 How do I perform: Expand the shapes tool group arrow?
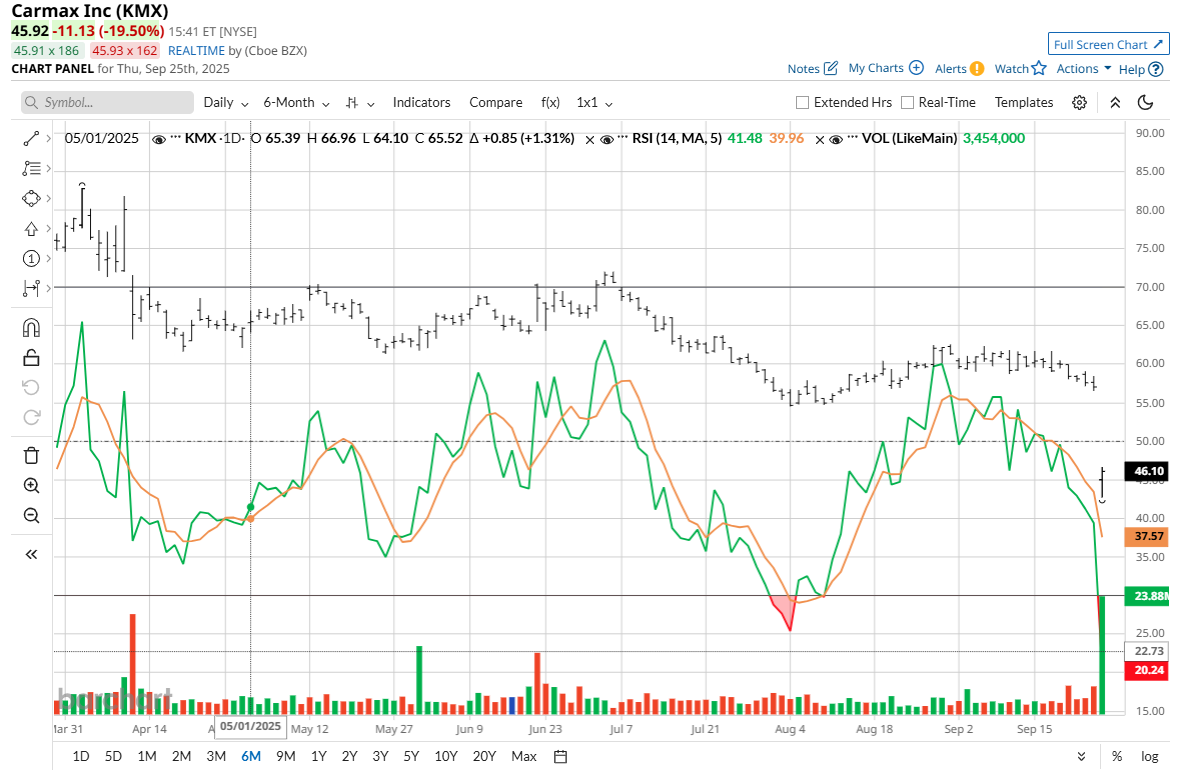tap(46, 199)
